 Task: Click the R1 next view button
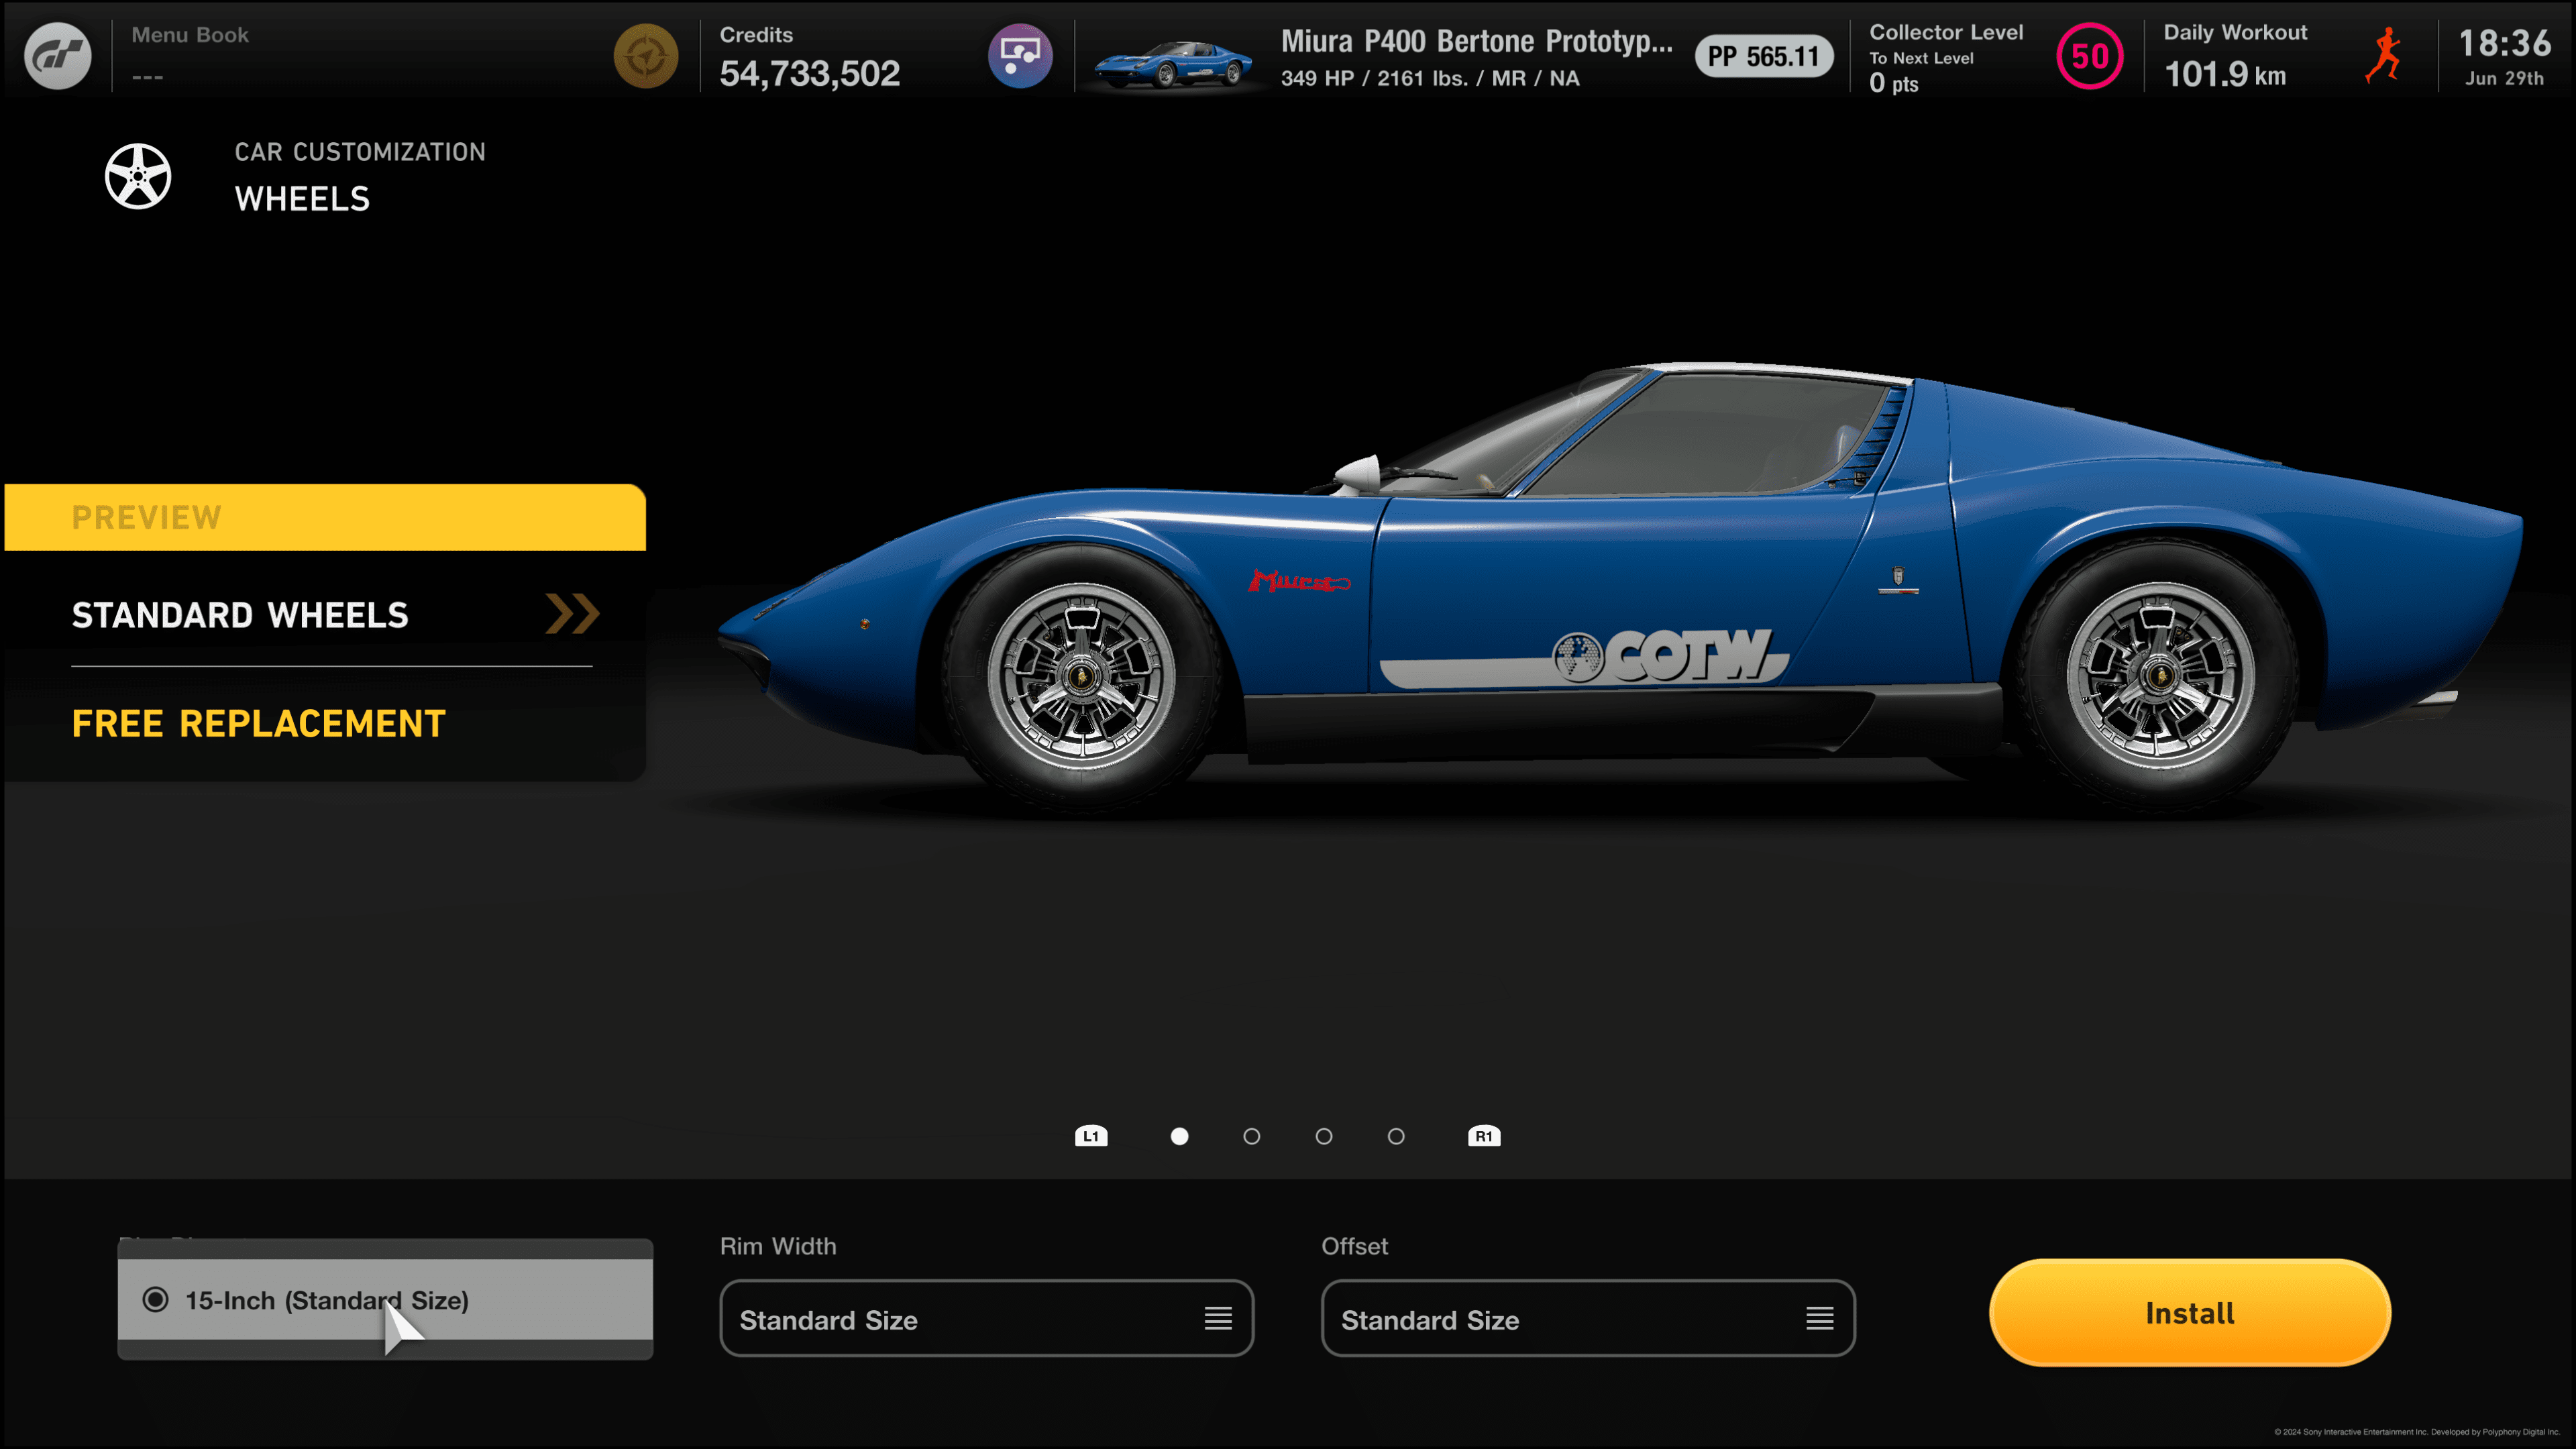(1484, 1136)
